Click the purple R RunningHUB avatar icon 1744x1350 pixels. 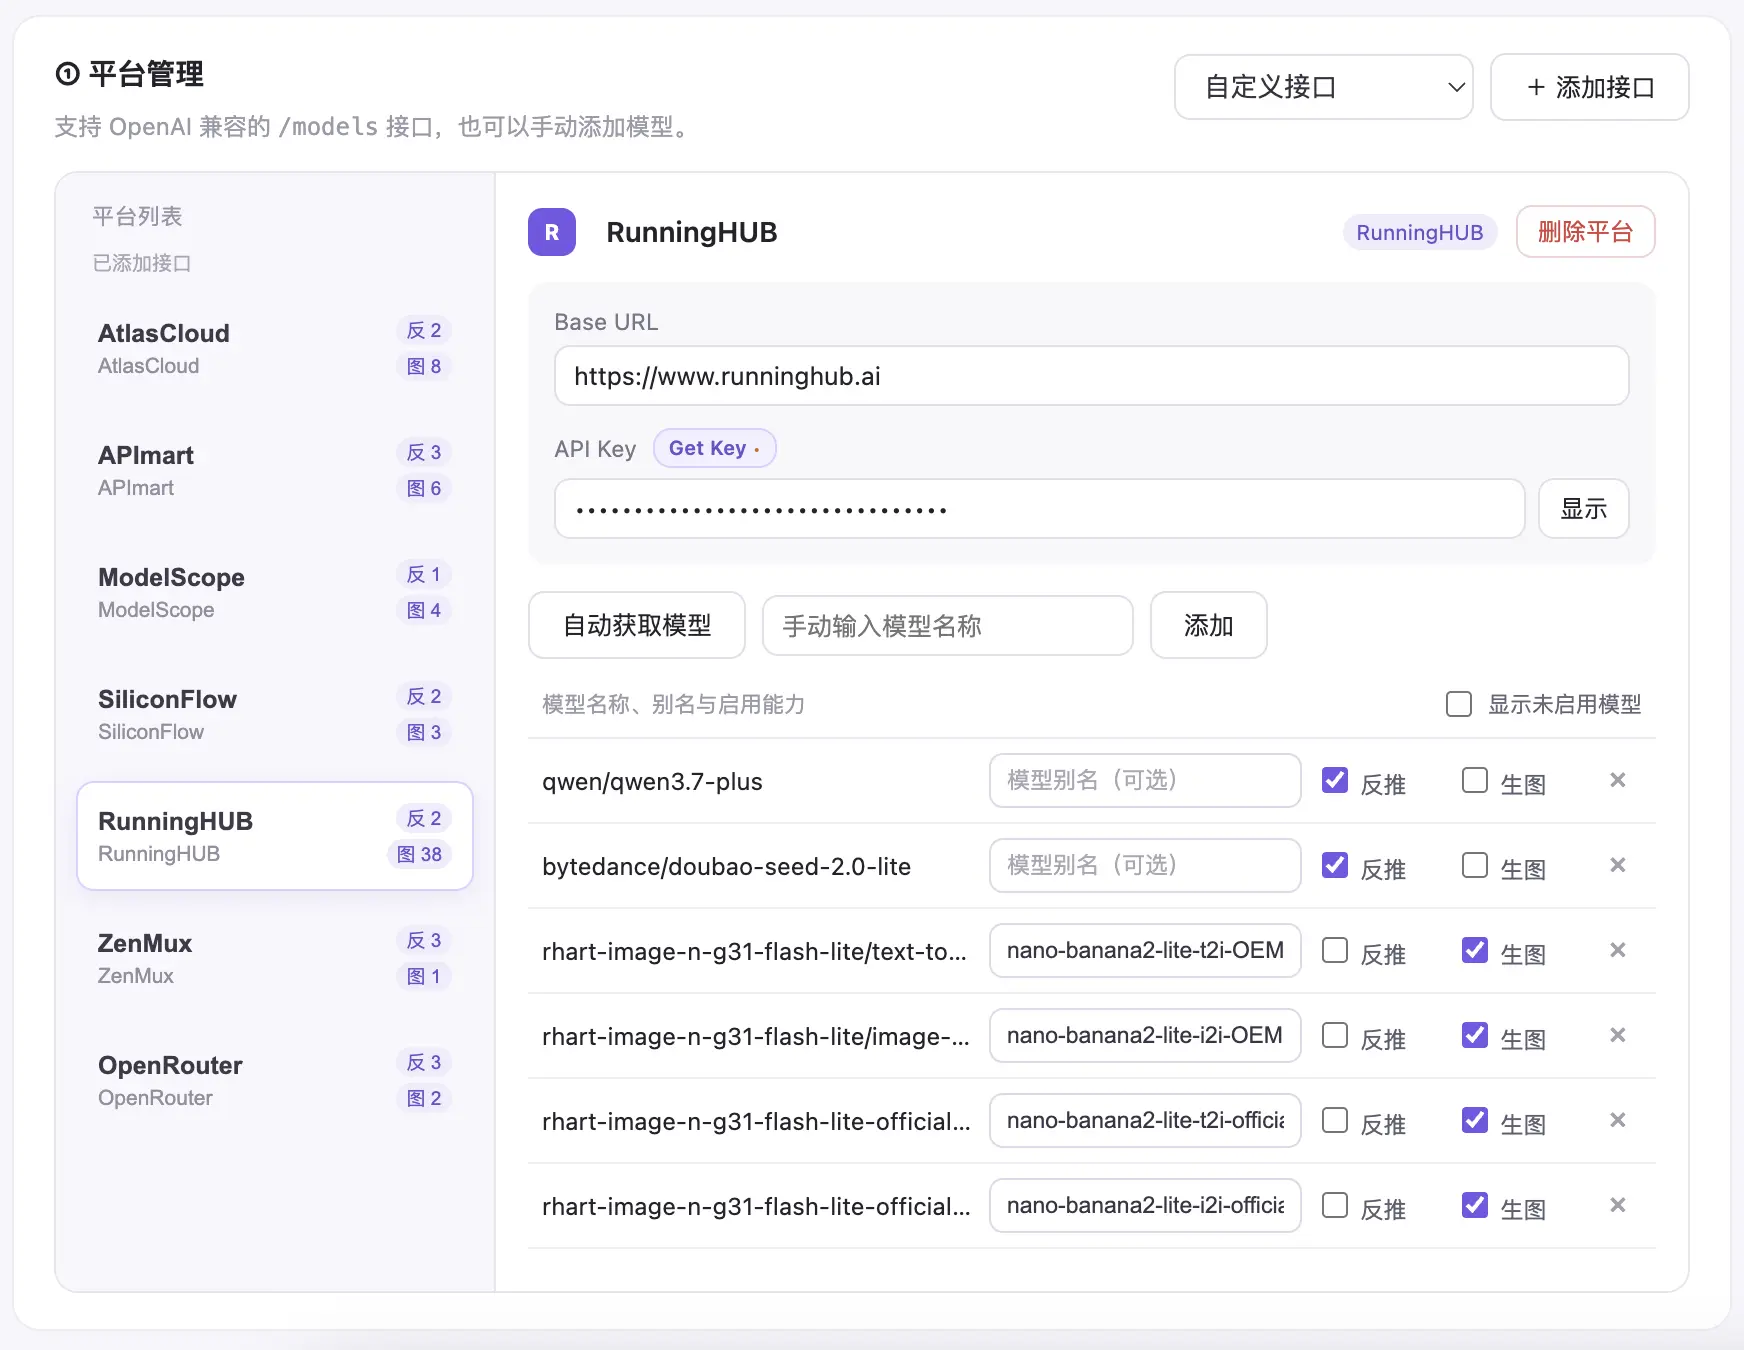tap(552, 232)
